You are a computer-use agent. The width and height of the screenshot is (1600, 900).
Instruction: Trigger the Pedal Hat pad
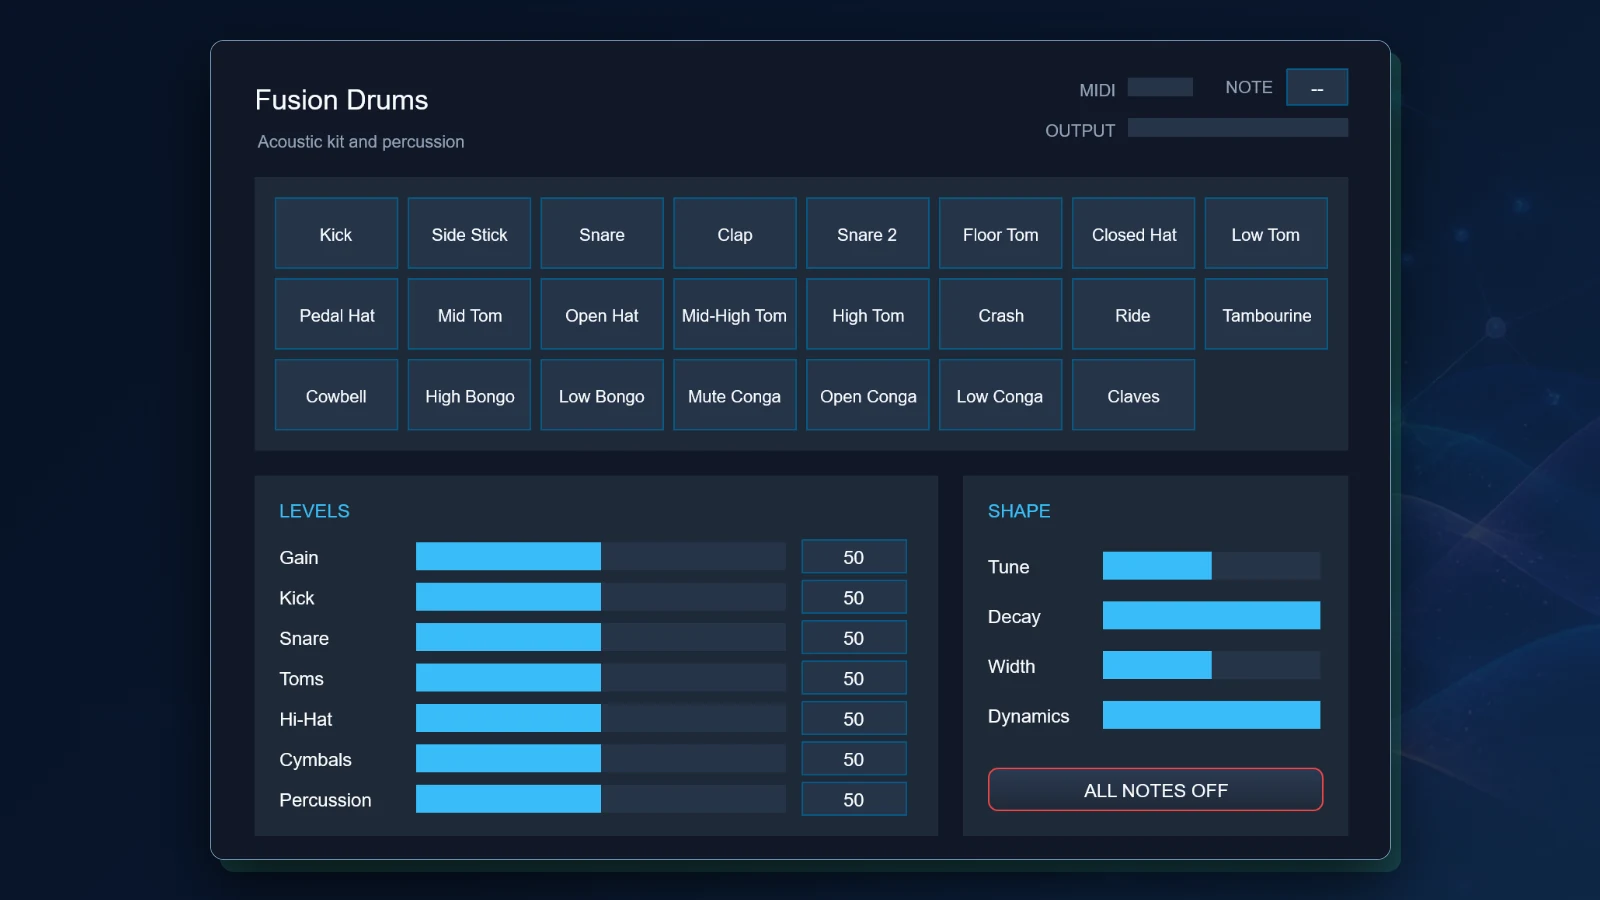coord(336,314)
